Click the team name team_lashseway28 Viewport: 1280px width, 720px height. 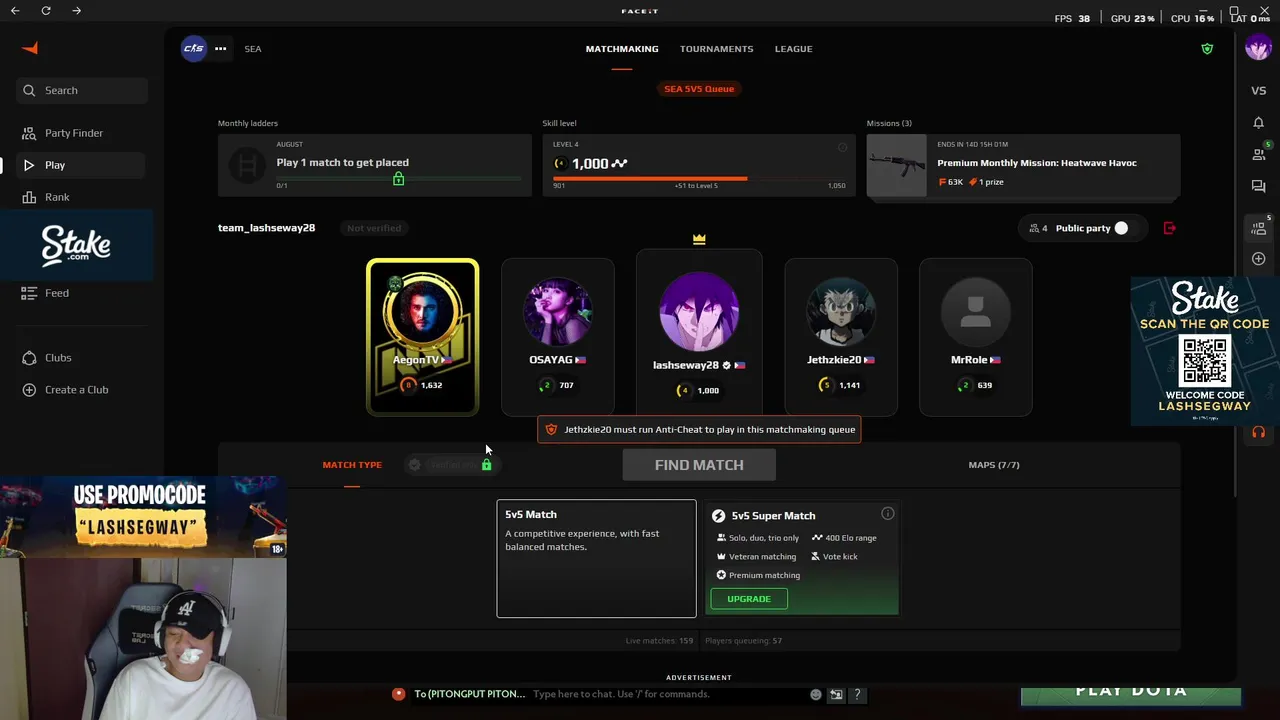266,228
